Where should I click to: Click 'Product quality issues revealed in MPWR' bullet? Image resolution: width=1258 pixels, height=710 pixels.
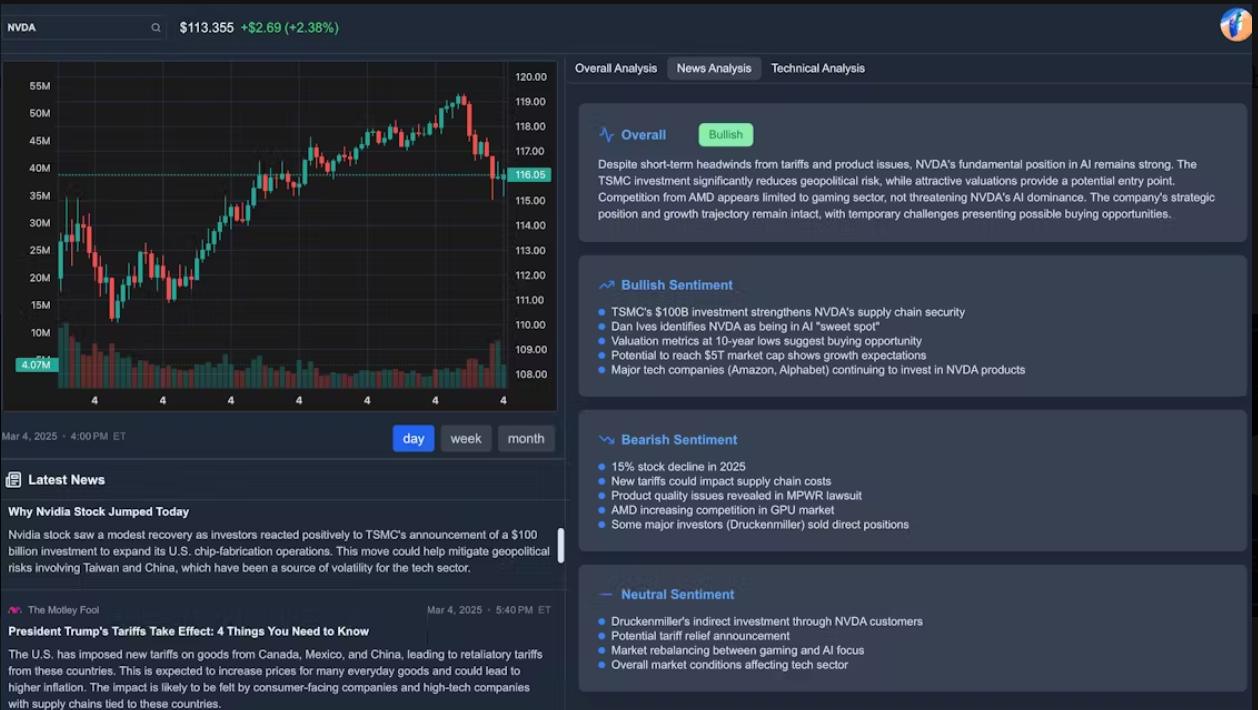736,496
